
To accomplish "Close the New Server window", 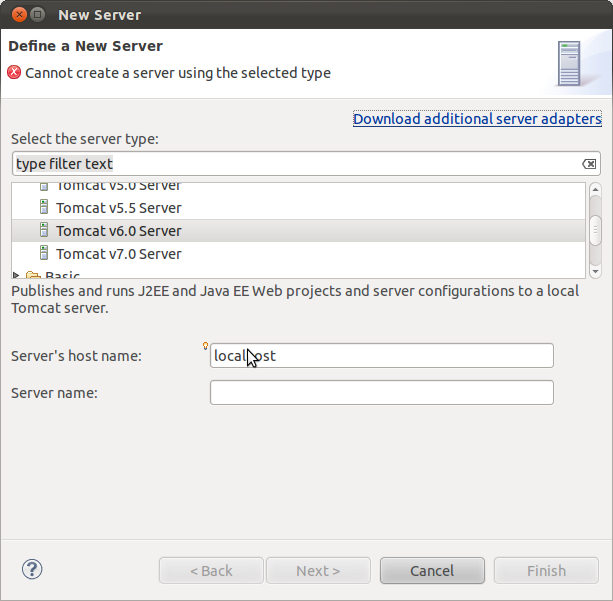I will tap(19, 15).
